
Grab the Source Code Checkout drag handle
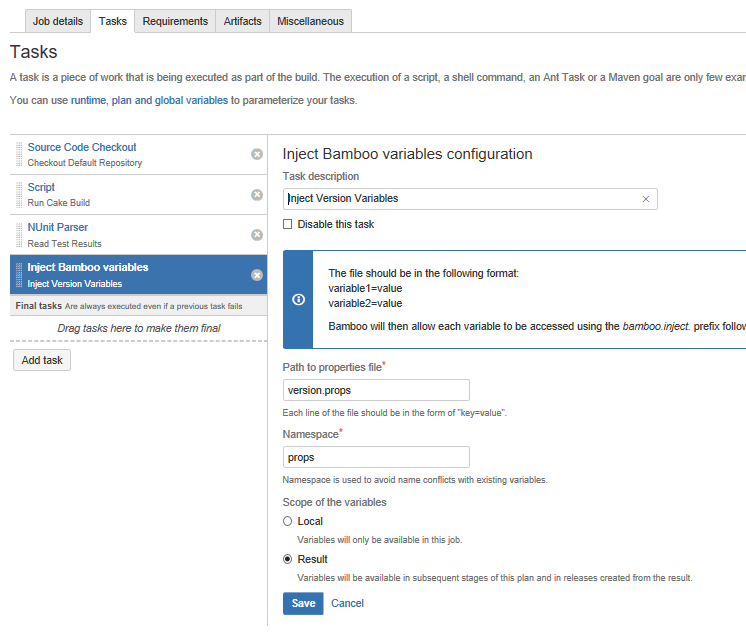[x=19, y=154]
